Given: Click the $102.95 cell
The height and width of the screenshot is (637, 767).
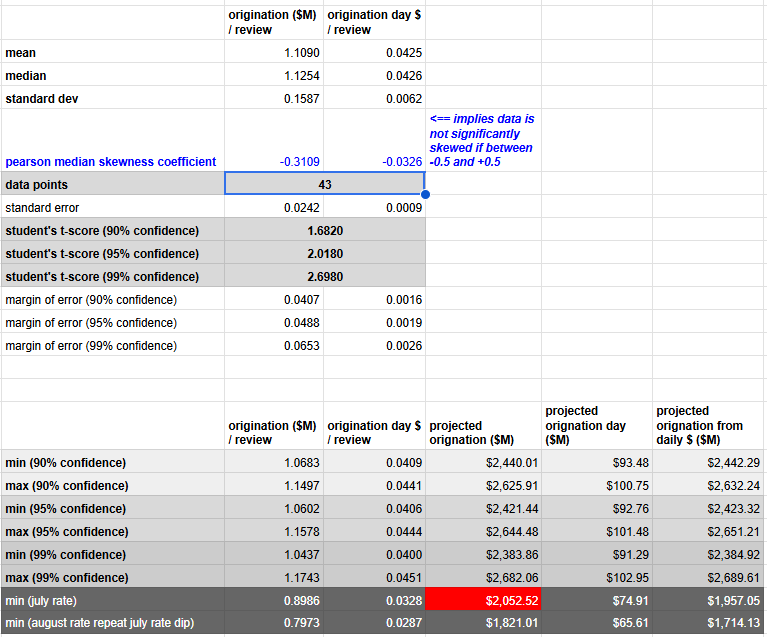Looking at the screenshot, I should (x=628, y=577).
